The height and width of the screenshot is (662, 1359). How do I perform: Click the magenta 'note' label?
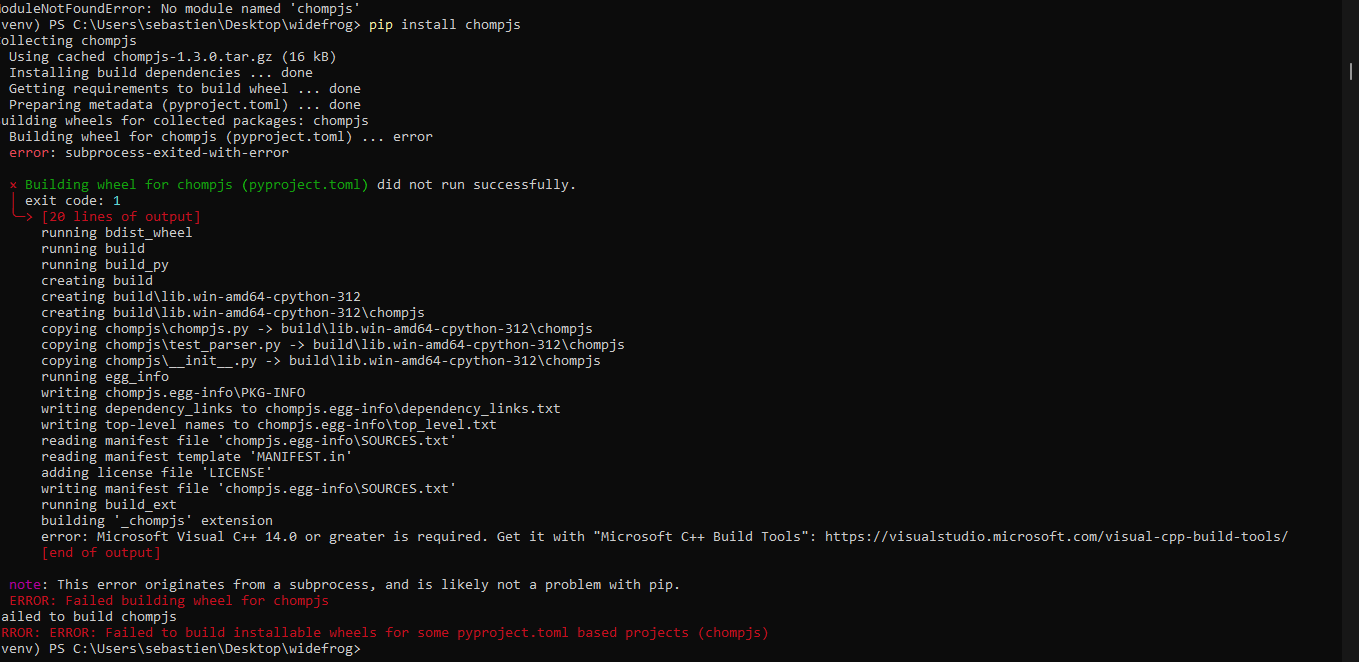tap(28, 585)
